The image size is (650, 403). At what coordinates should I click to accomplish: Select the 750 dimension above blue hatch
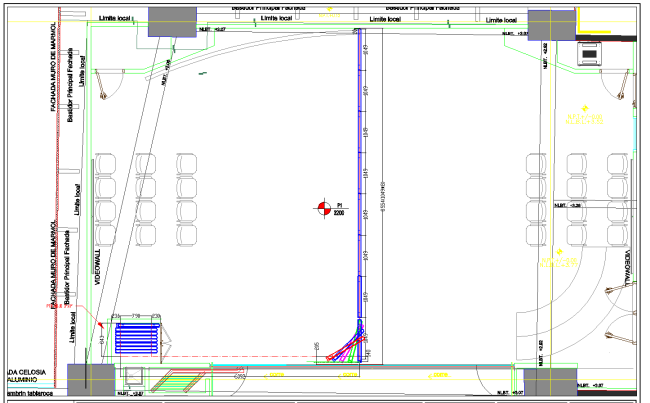click(136, 316)
